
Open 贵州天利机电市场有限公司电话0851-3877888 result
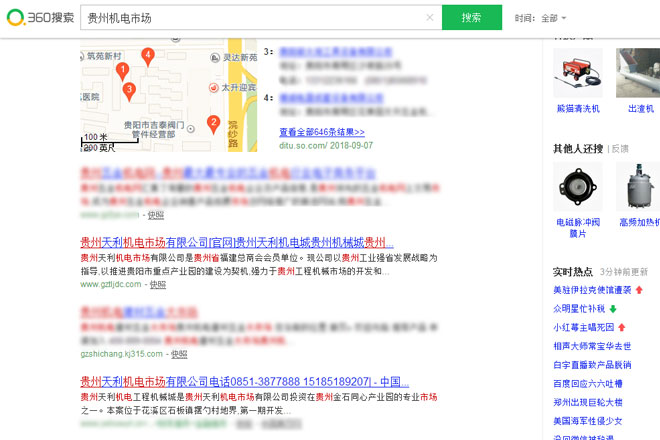pyautogui.click(x=245, y=382)
